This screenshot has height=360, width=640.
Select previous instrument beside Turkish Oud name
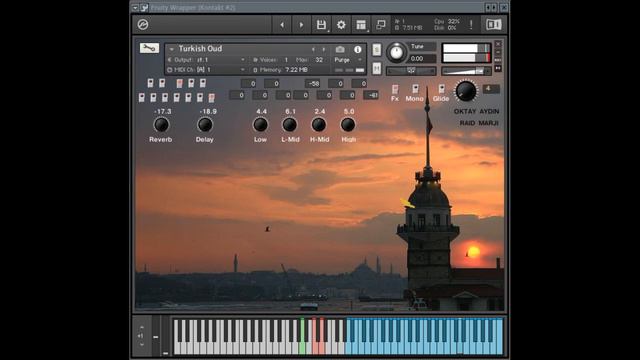pyautogui.click(x=313, y=49)
